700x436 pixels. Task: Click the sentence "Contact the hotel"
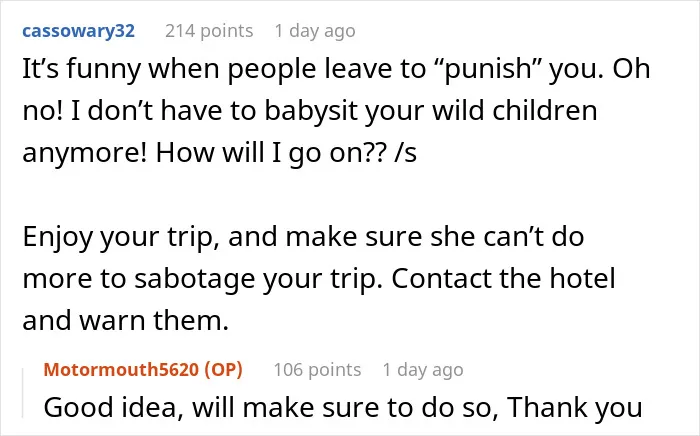[x=504, y=278]
